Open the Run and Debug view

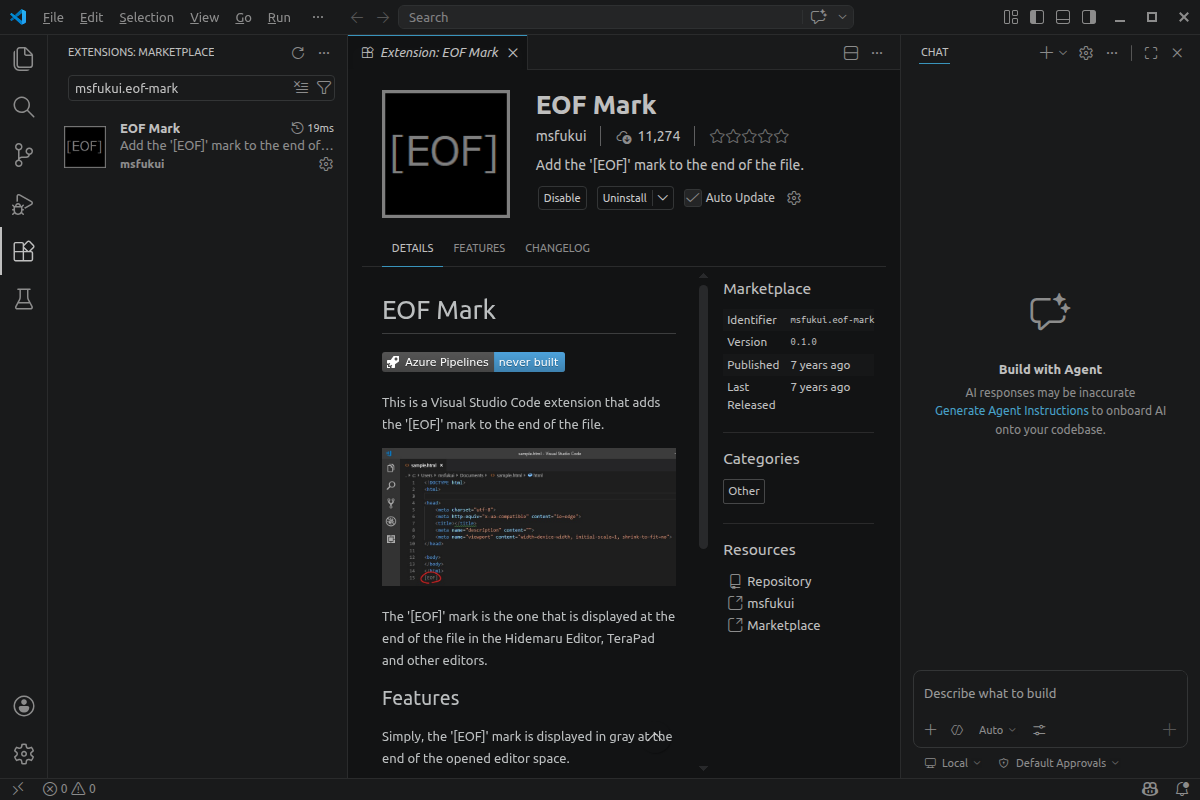[24, 203]
